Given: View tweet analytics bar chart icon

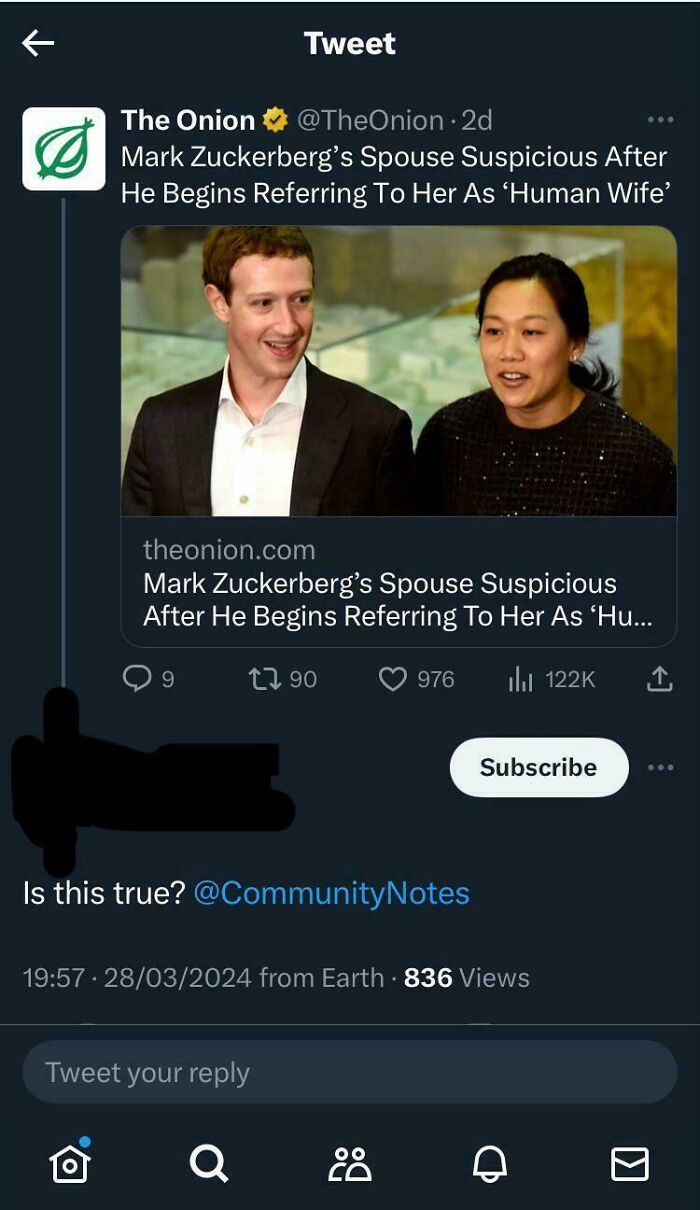Looking at the screenshot, I should [x=521, y=679].
